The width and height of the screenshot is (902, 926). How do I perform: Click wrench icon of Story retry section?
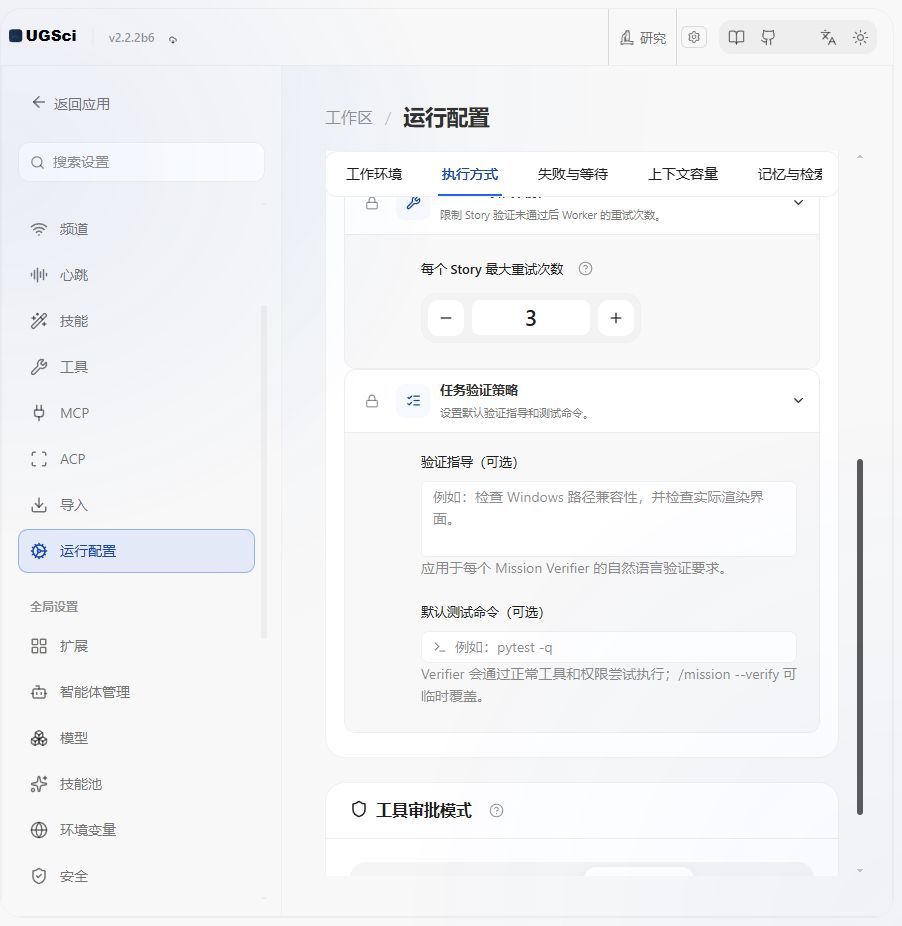[413, 204]
